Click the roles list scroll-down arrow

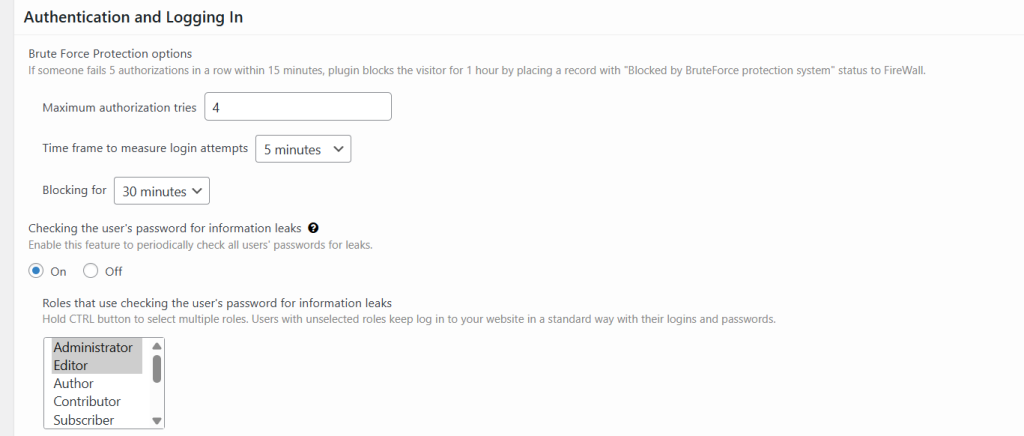156,421
